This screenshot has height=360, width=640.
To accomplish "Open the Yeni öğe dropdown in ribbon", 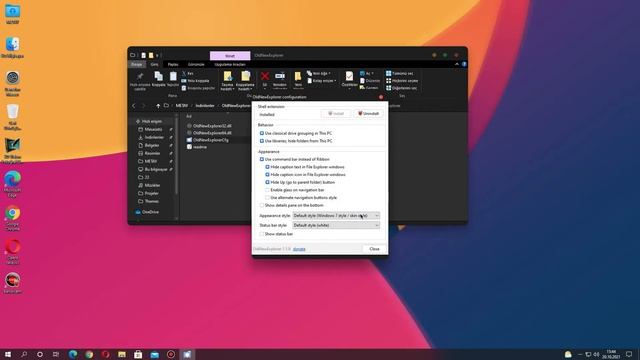I will 318,73.
